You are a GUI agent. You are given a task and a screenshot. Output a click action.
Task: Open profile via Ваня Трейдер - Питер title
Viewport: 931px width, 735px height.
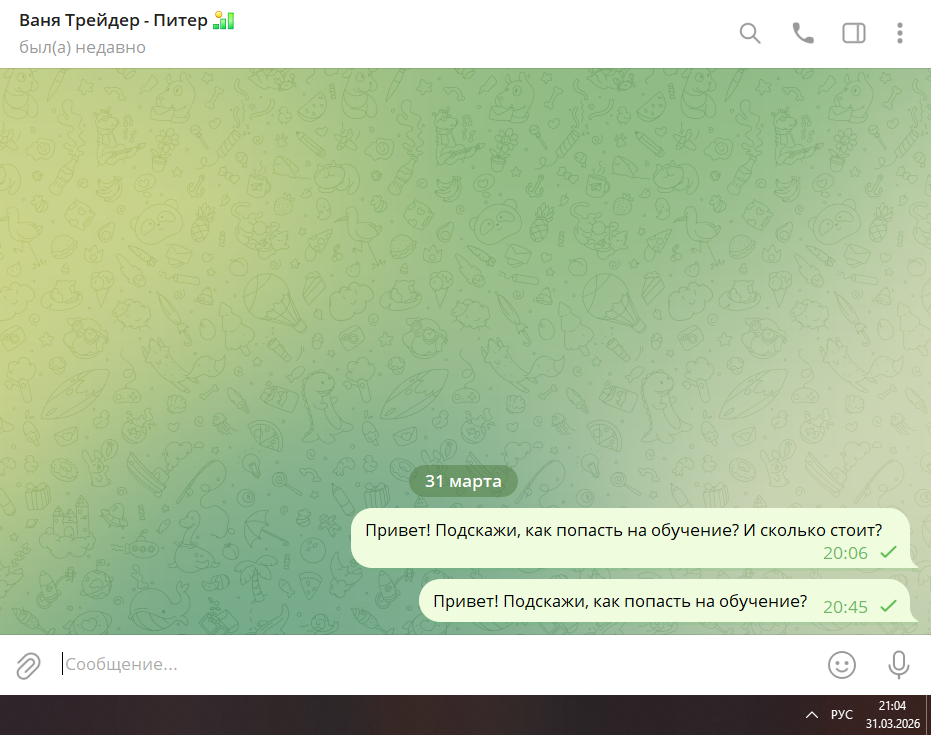point(115,21)
